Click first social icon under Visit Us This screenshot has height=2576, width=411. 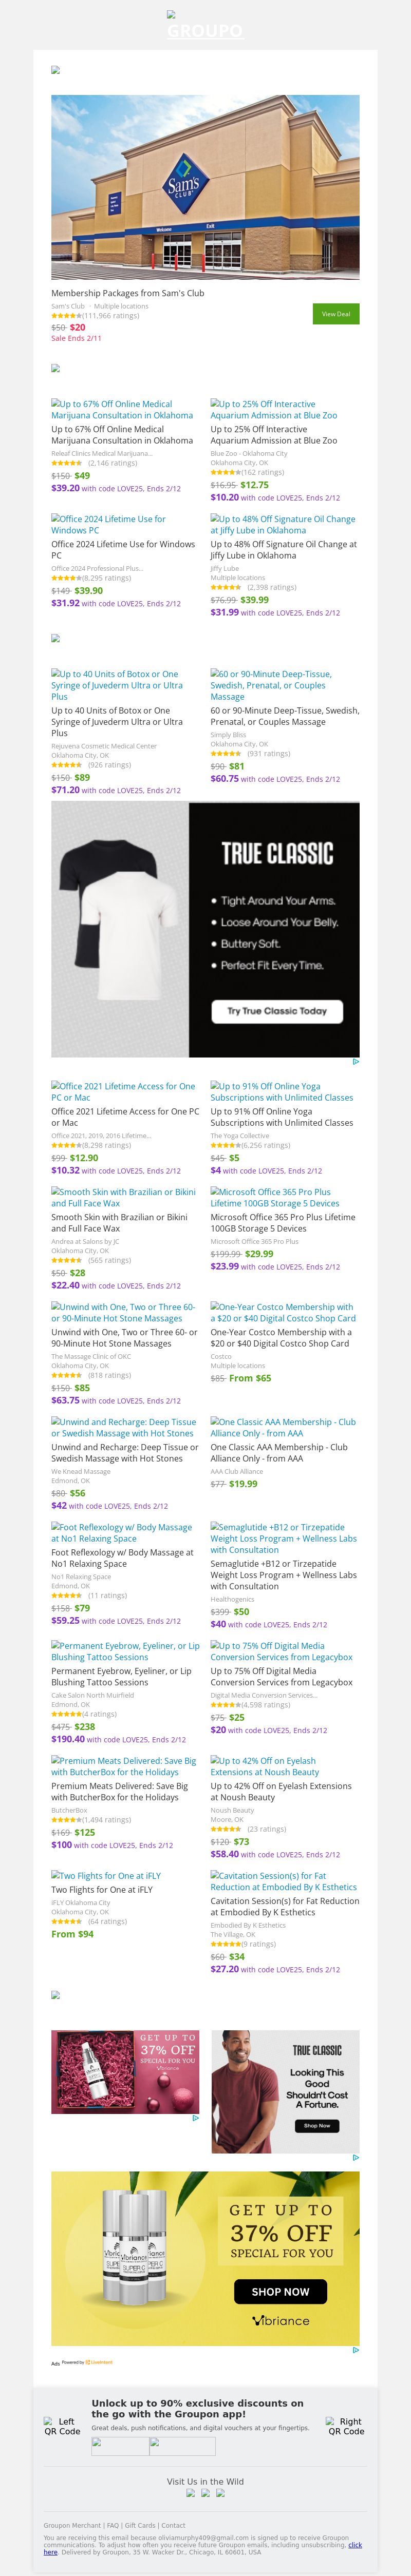[x=191, y=2493]
